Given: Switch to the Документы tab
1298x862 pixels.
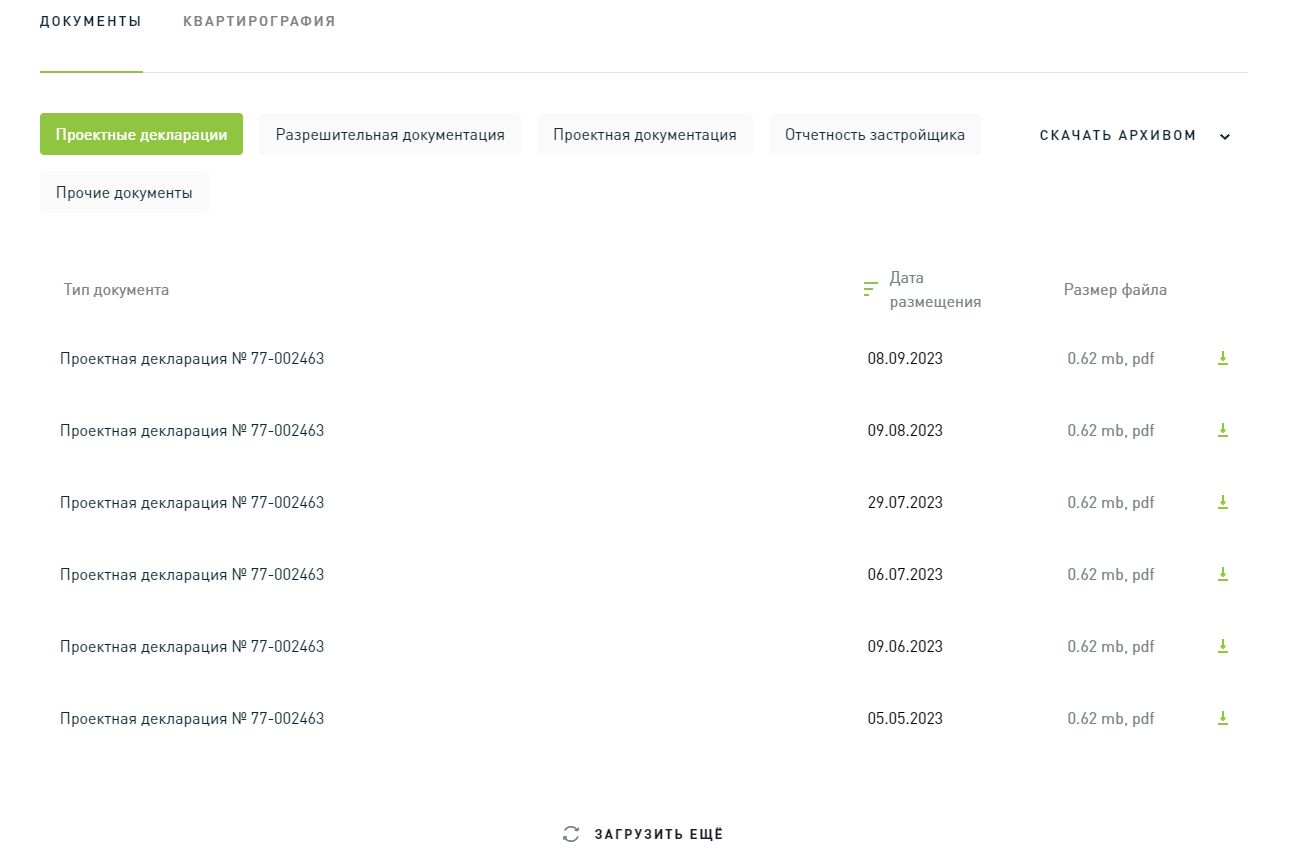Looking at the screenshot, I should pyautogui.click(x=91, y=21).
